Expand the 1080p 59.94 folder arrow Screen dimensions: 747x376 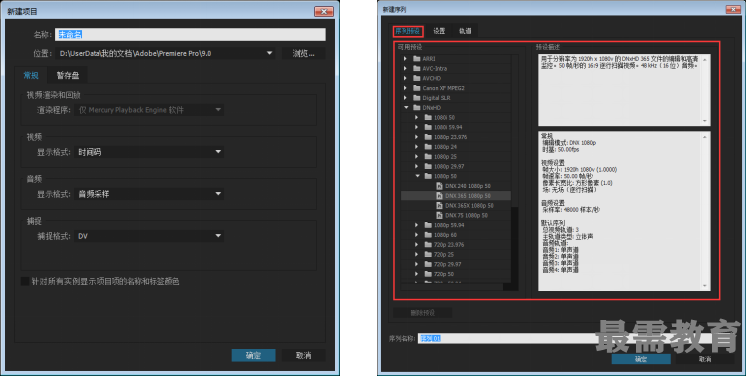417,225
